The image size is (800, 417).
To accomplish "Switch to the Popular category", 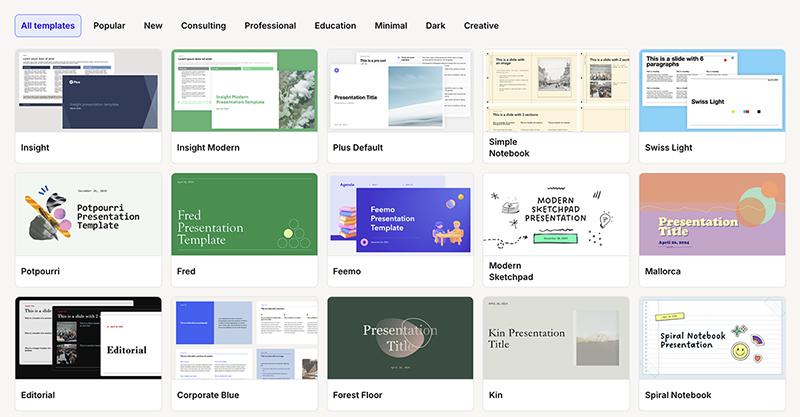I will [x=109, y=26].
